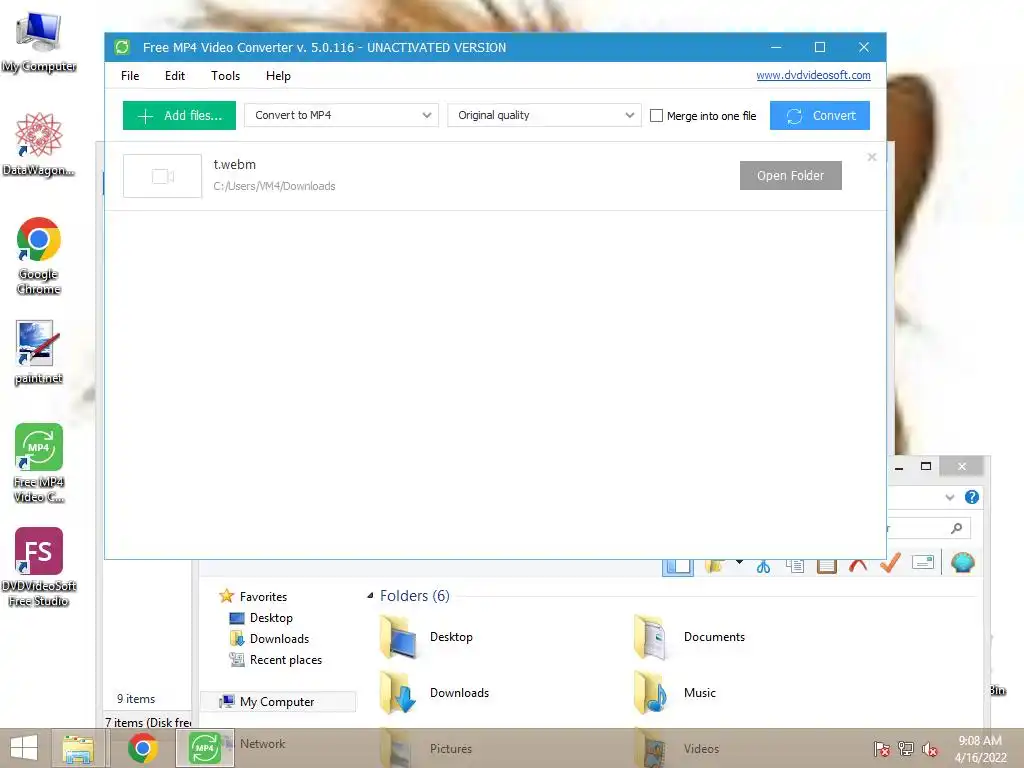Open the Desktop folder in Explorer
The height and width of the screenshot is (768, 1024).
tap(426, 637)
